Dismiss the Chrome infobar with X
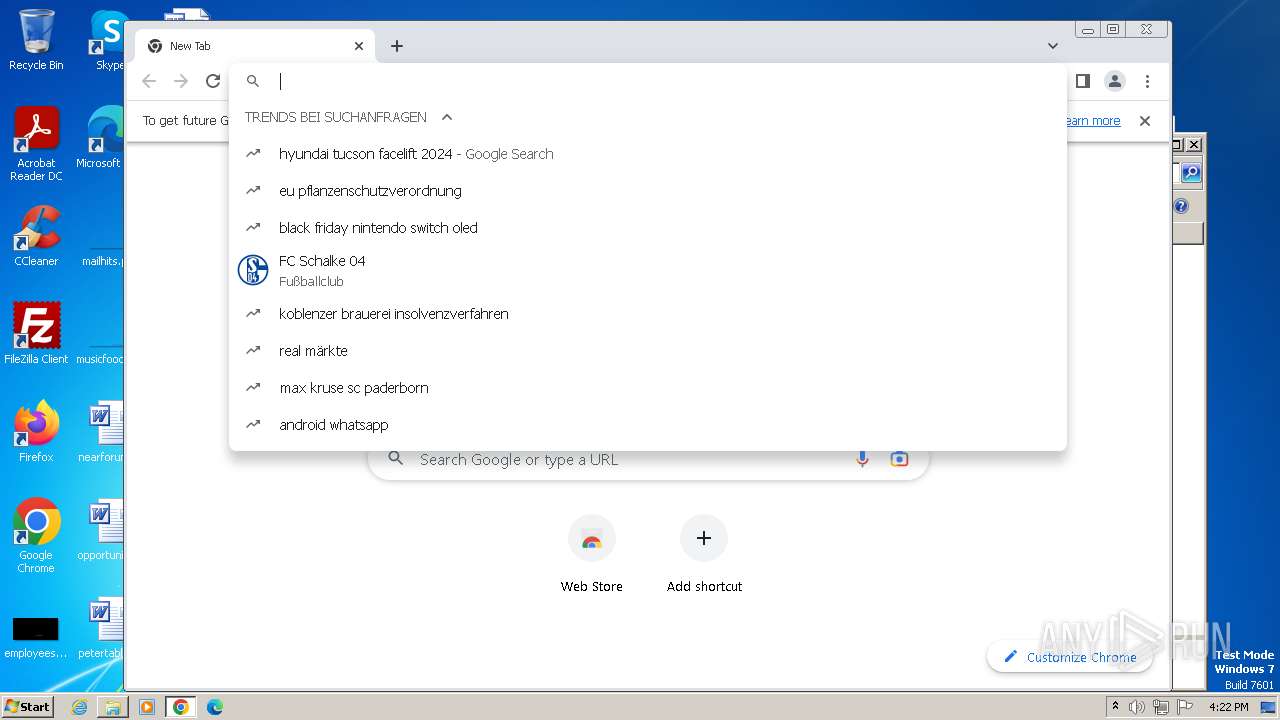This screenshot has height=720, width=1280. 1145,121
